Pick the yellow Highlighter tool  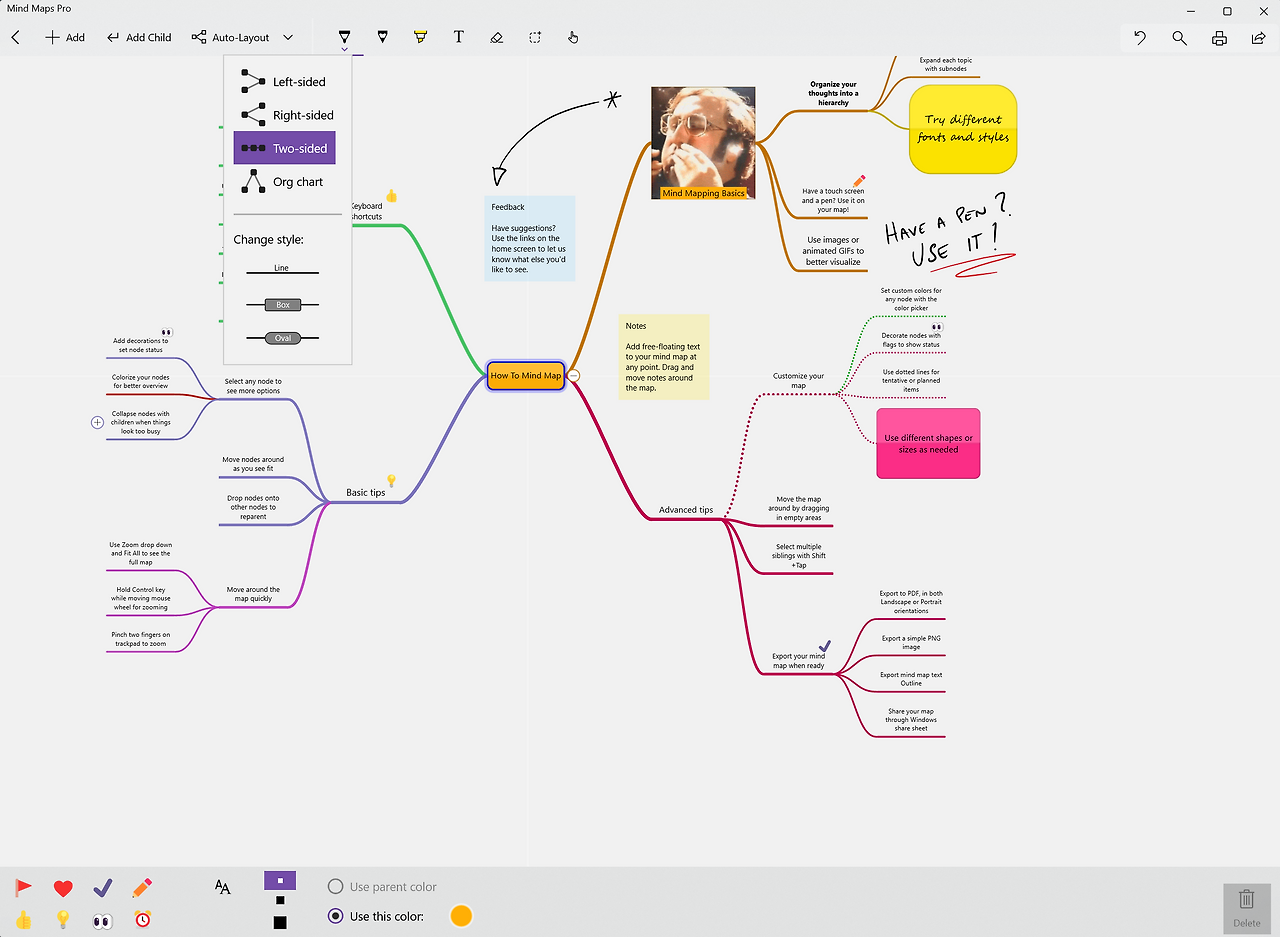point(420,36)
